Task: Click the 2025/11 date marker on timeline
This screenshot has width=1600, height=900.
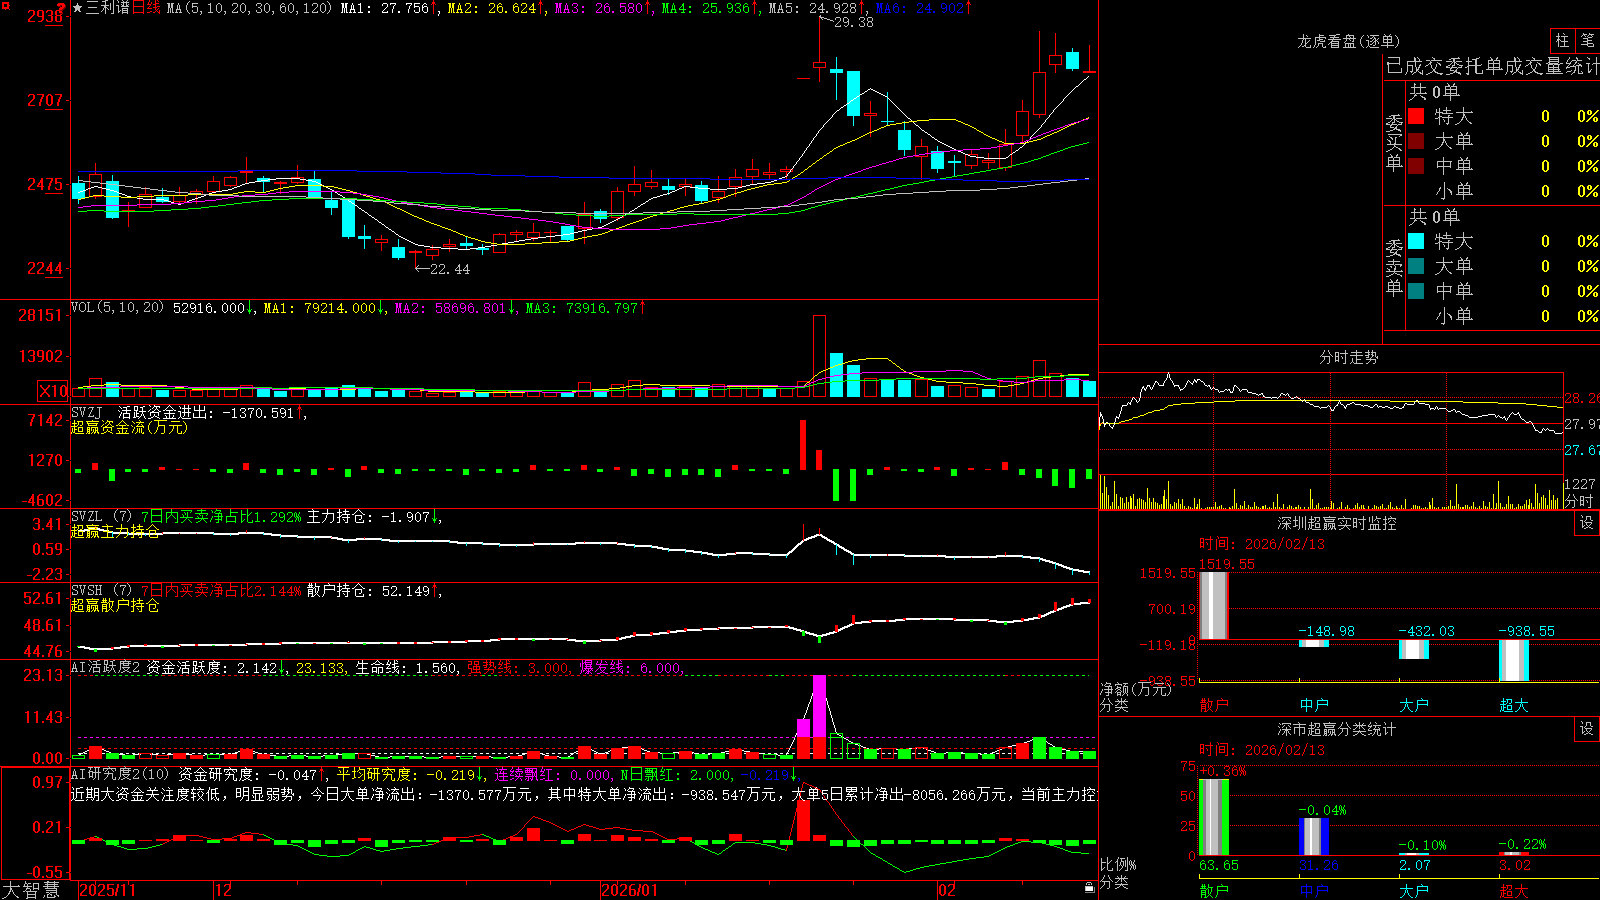Action: pyautogui.click(x=107, y=890)
